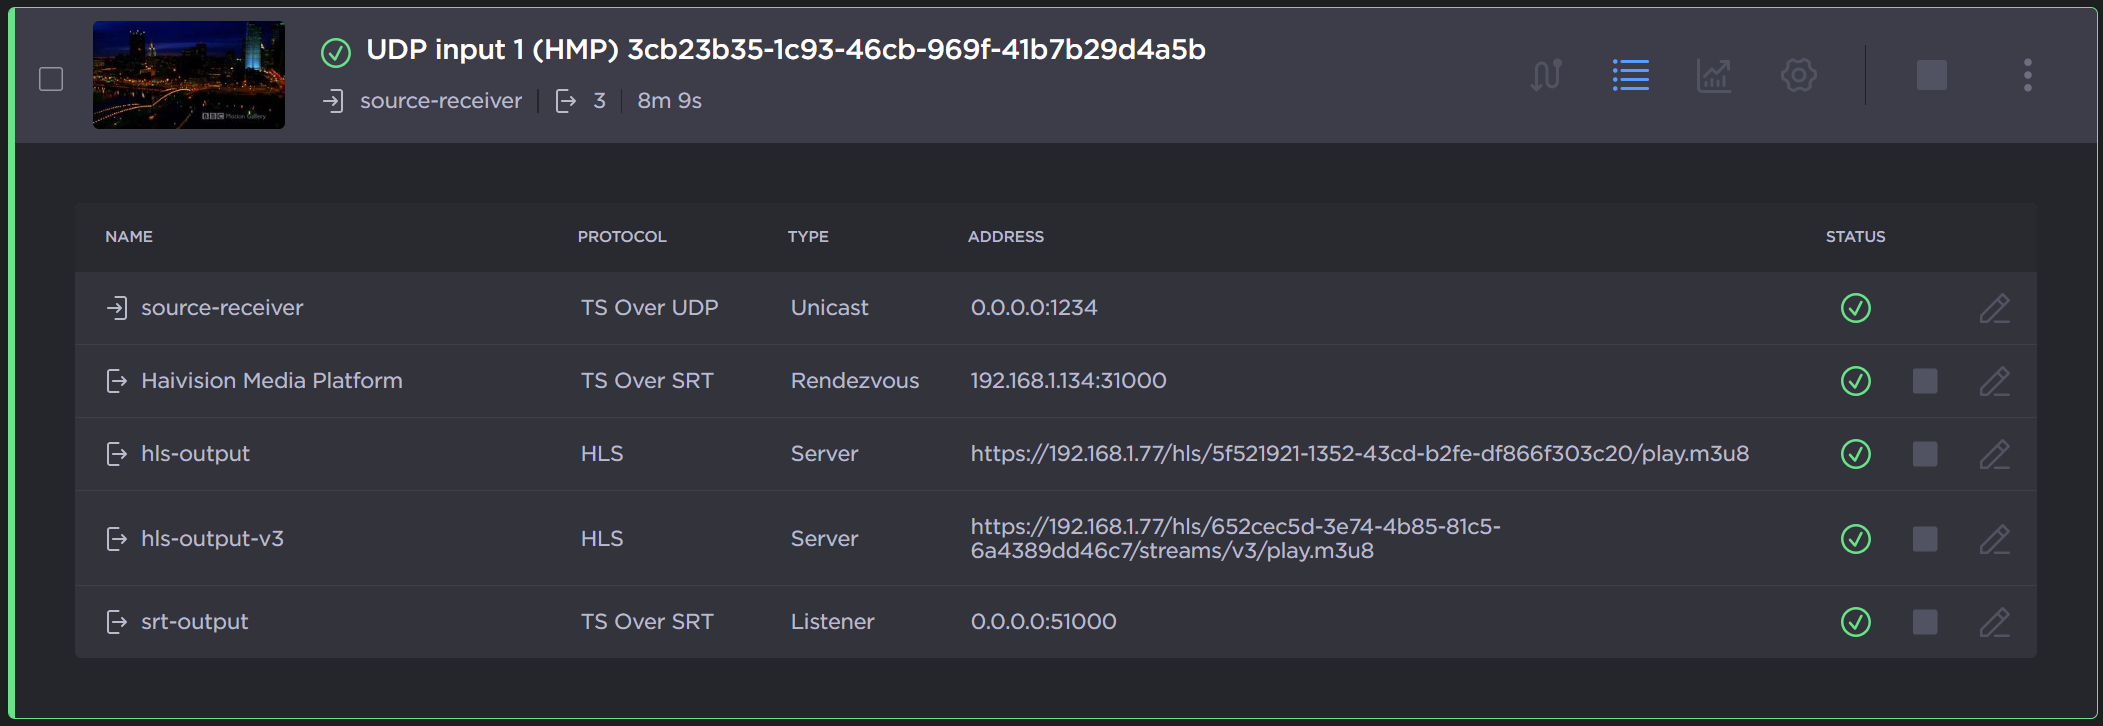Screen dimensions: 2103x726
Task: Click the source-receiver label in the header
Action: point(441,100)
